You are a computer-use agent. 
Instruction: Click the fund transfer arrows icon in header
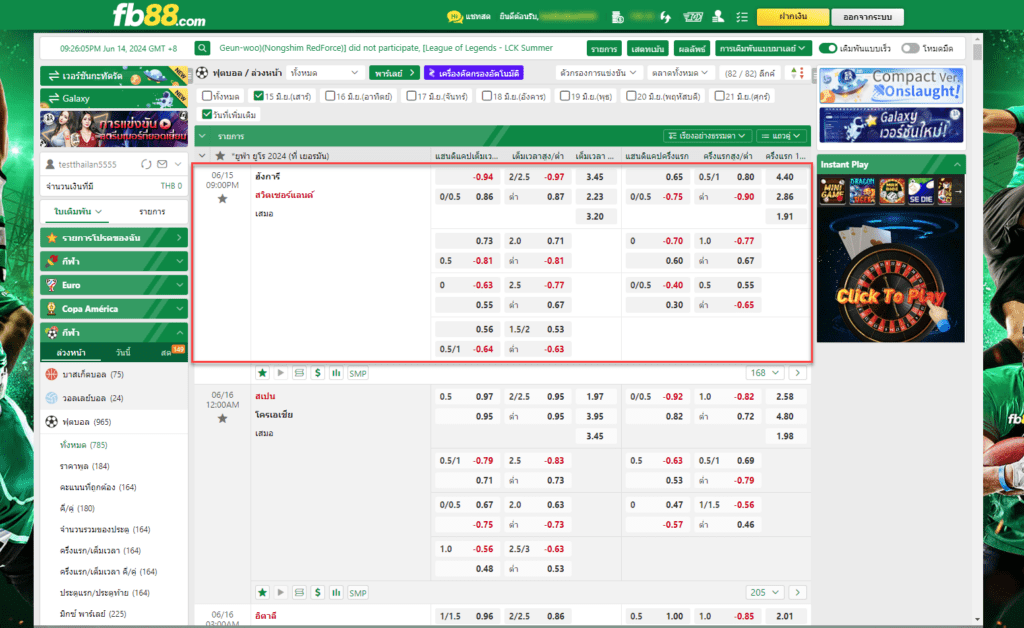click(x=665, y=17)
